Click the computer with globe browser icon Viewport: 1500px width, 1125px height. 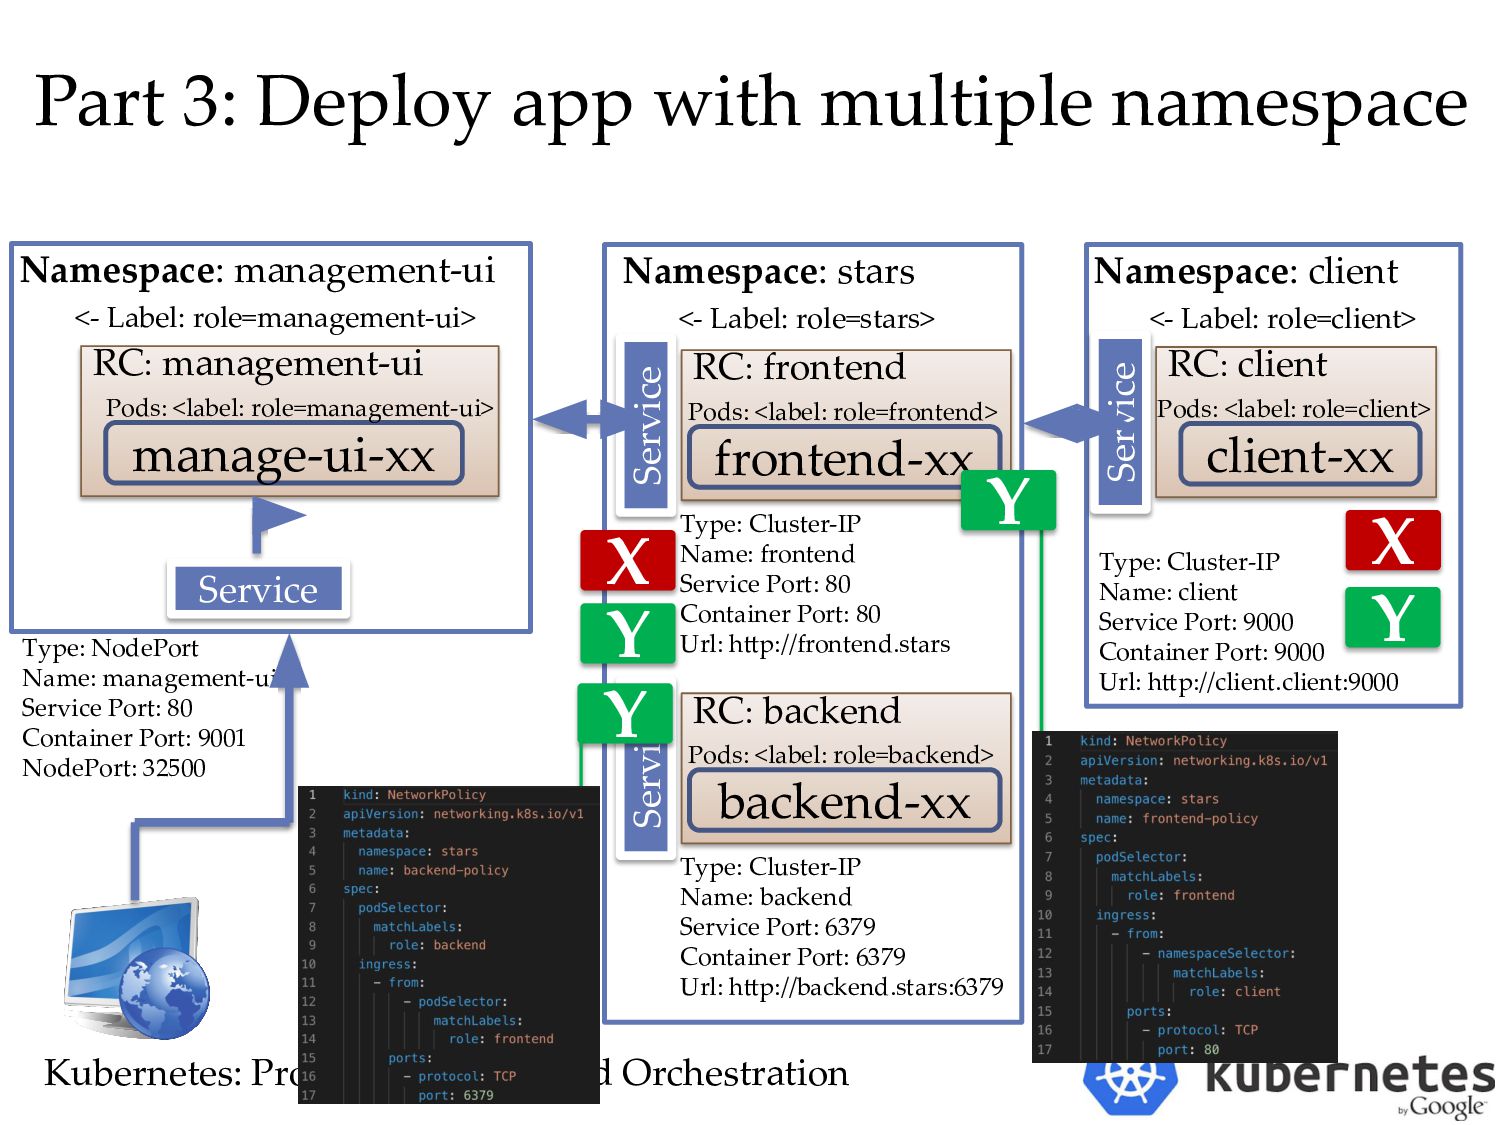137,968
